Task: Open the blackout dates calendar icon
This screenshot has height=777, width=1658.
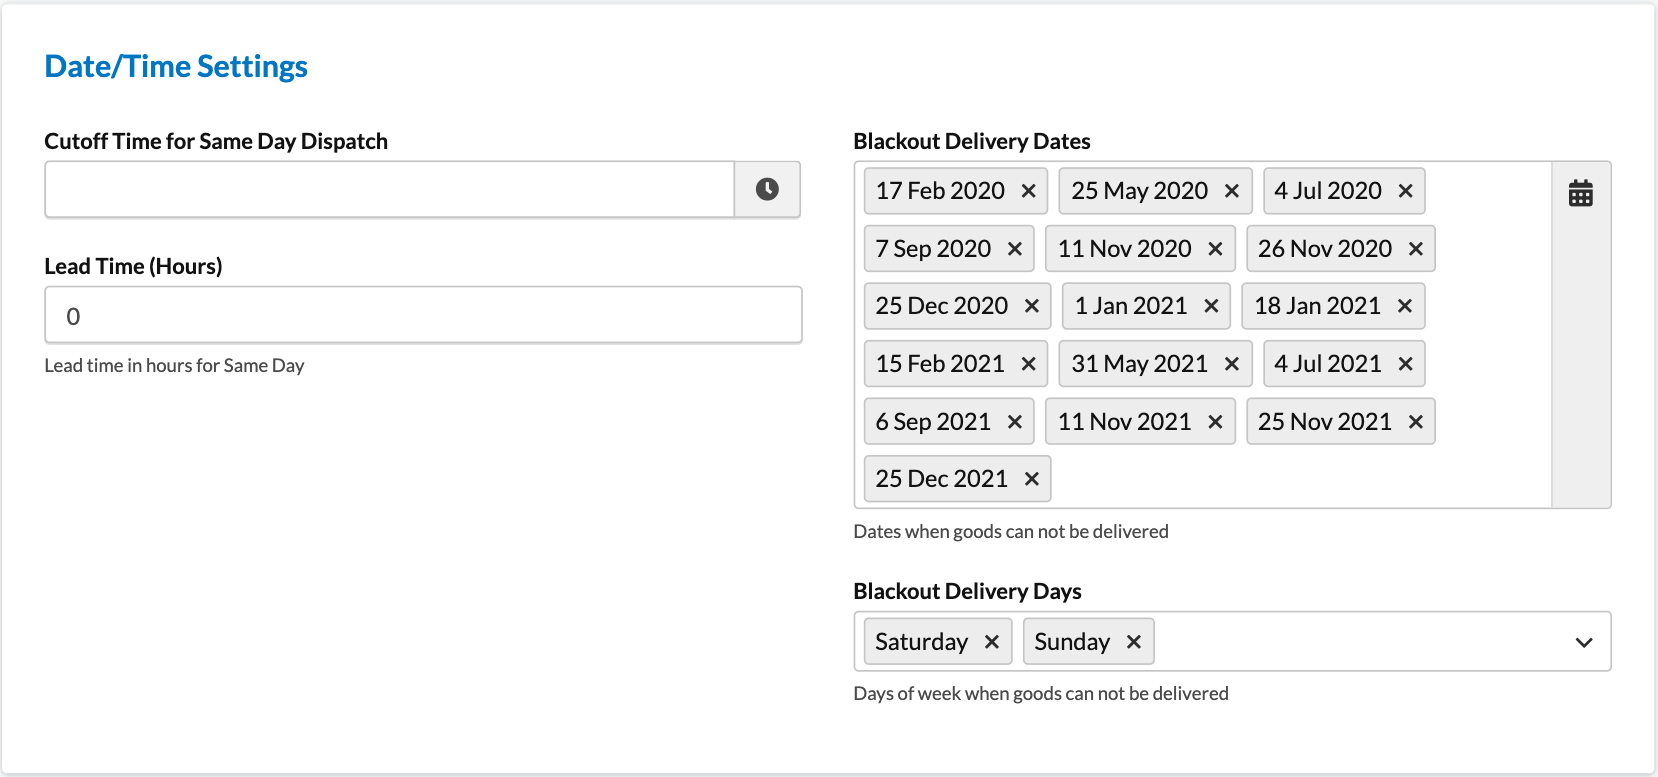Action: pos(1580,193)
